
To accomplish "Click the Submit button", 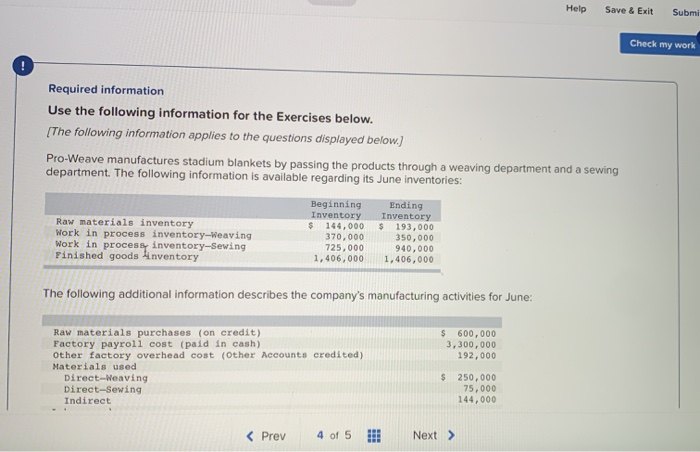I will 686,13.
